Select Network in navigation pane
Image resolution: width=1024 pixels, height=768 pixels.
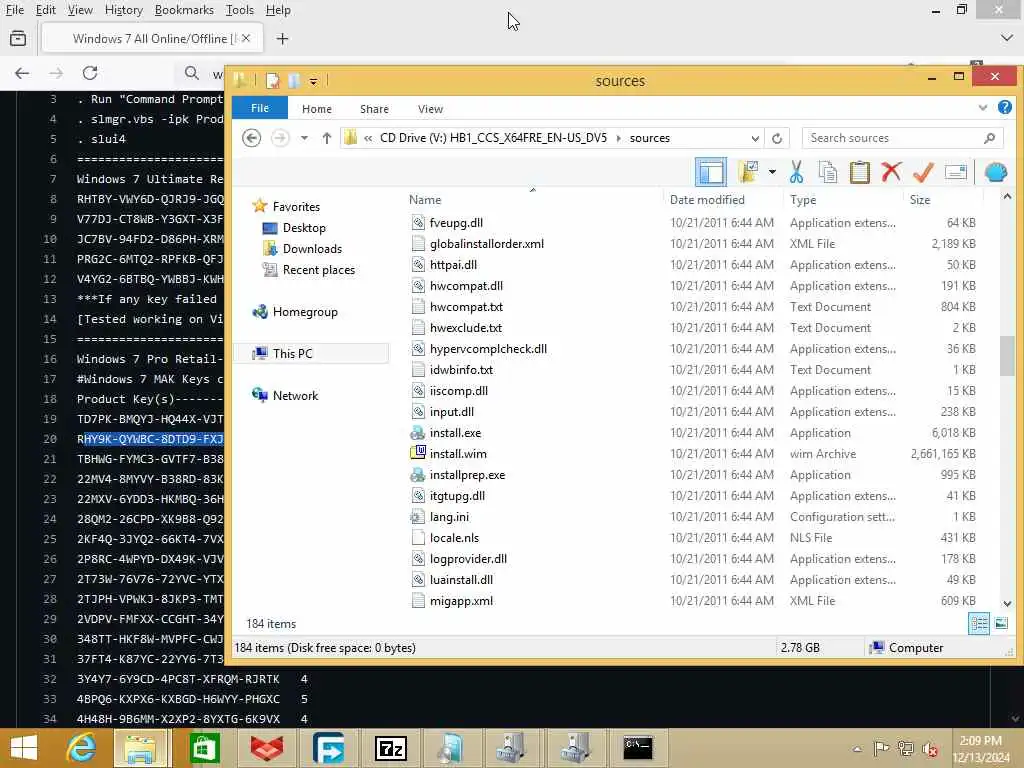285,396
